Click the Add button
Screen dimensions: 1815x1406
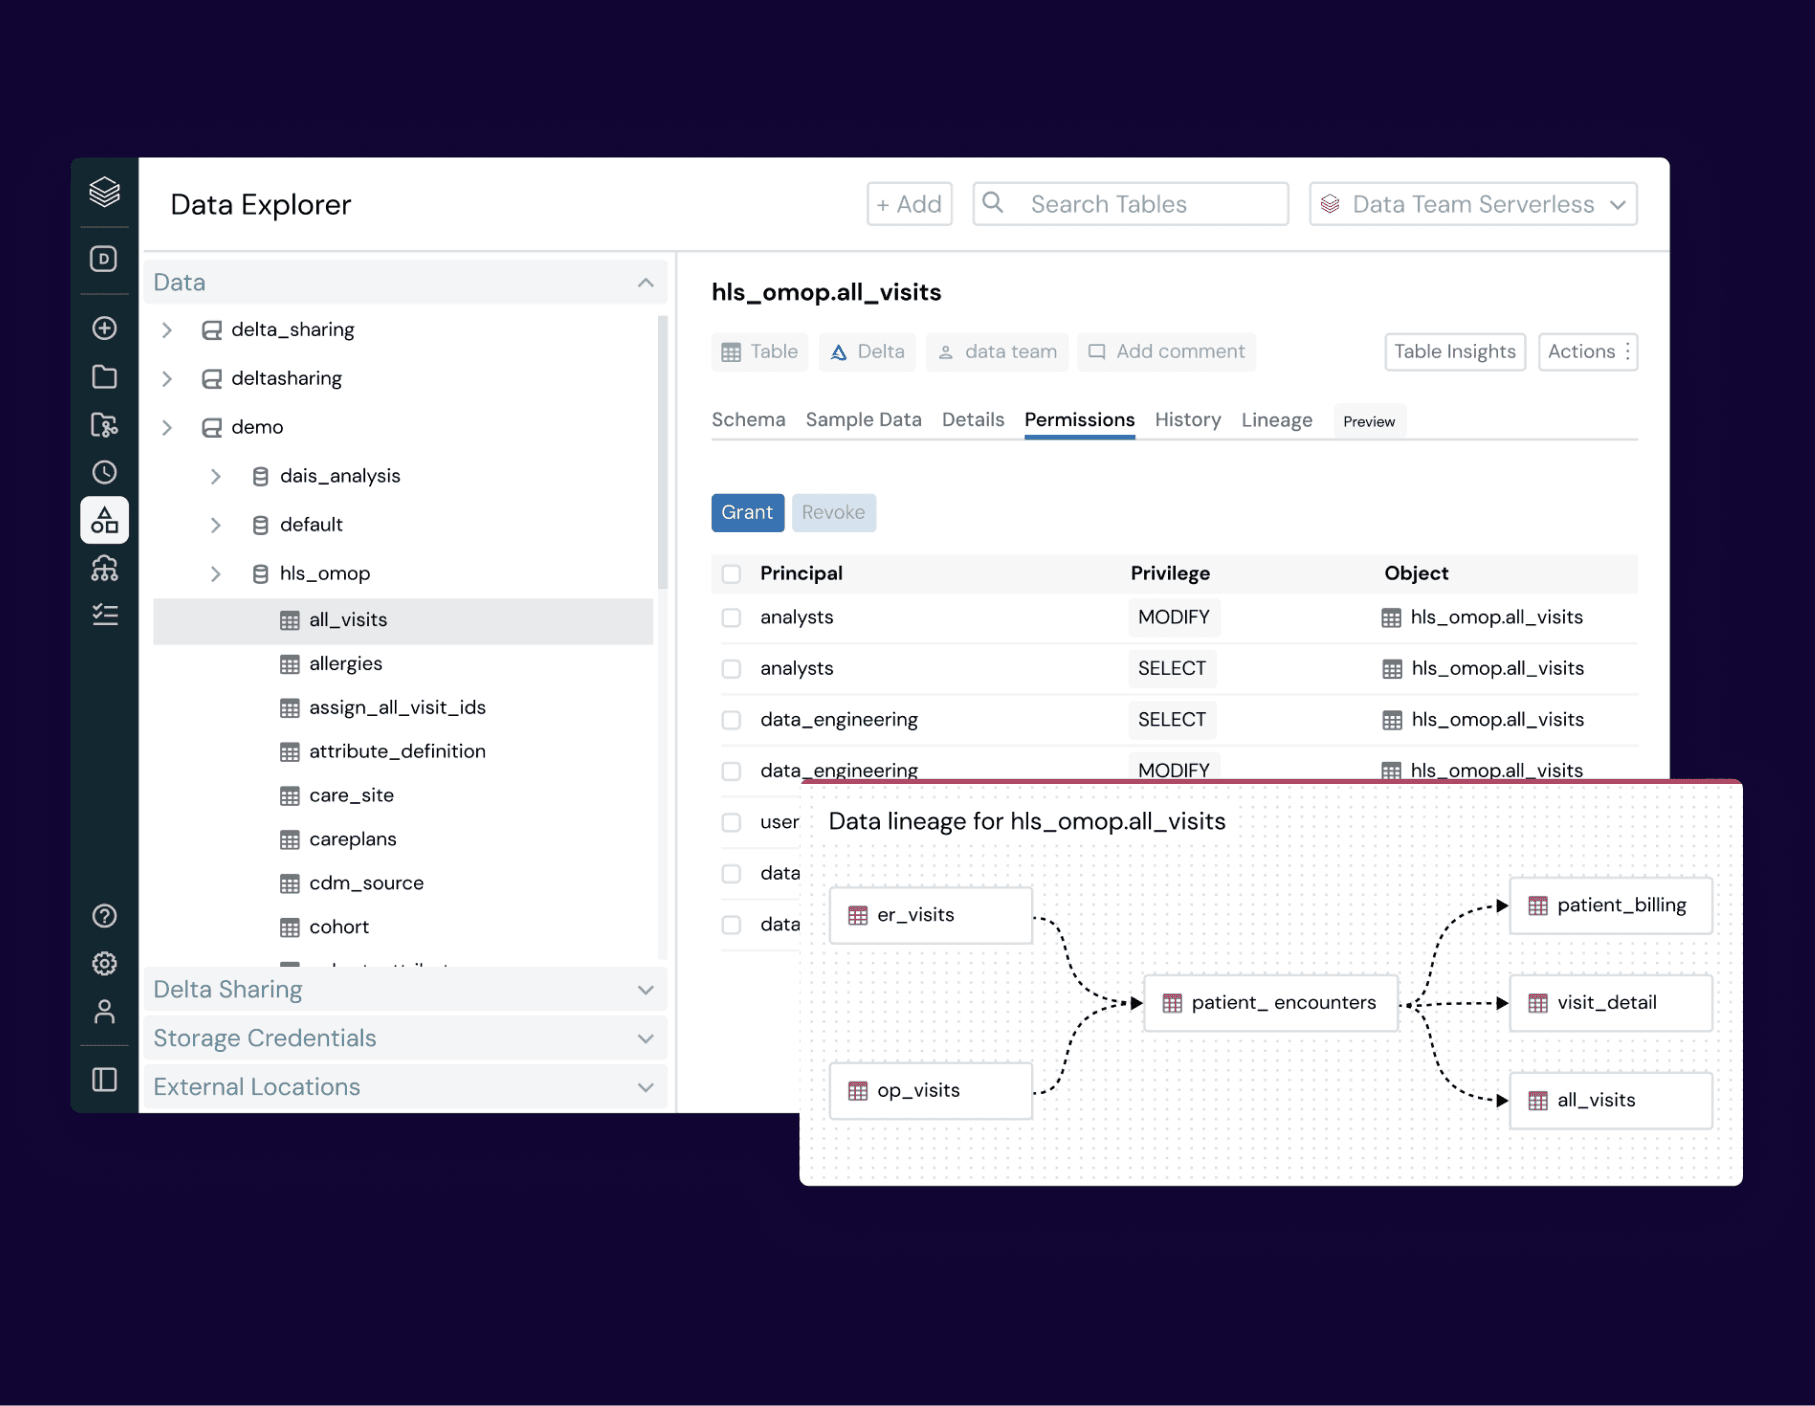pos(909,204)
